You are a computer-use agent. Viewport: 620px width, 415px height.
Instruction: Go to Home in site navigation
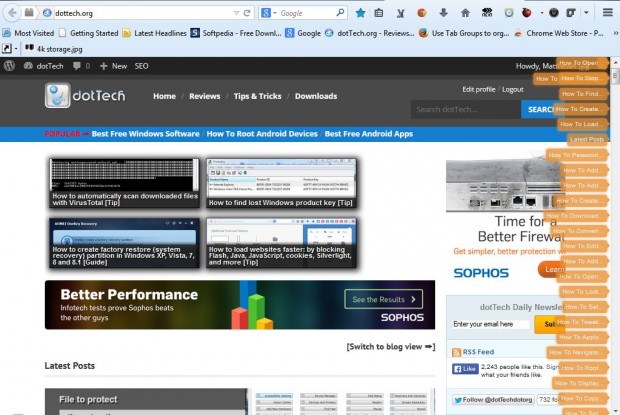tap(164, 96)
